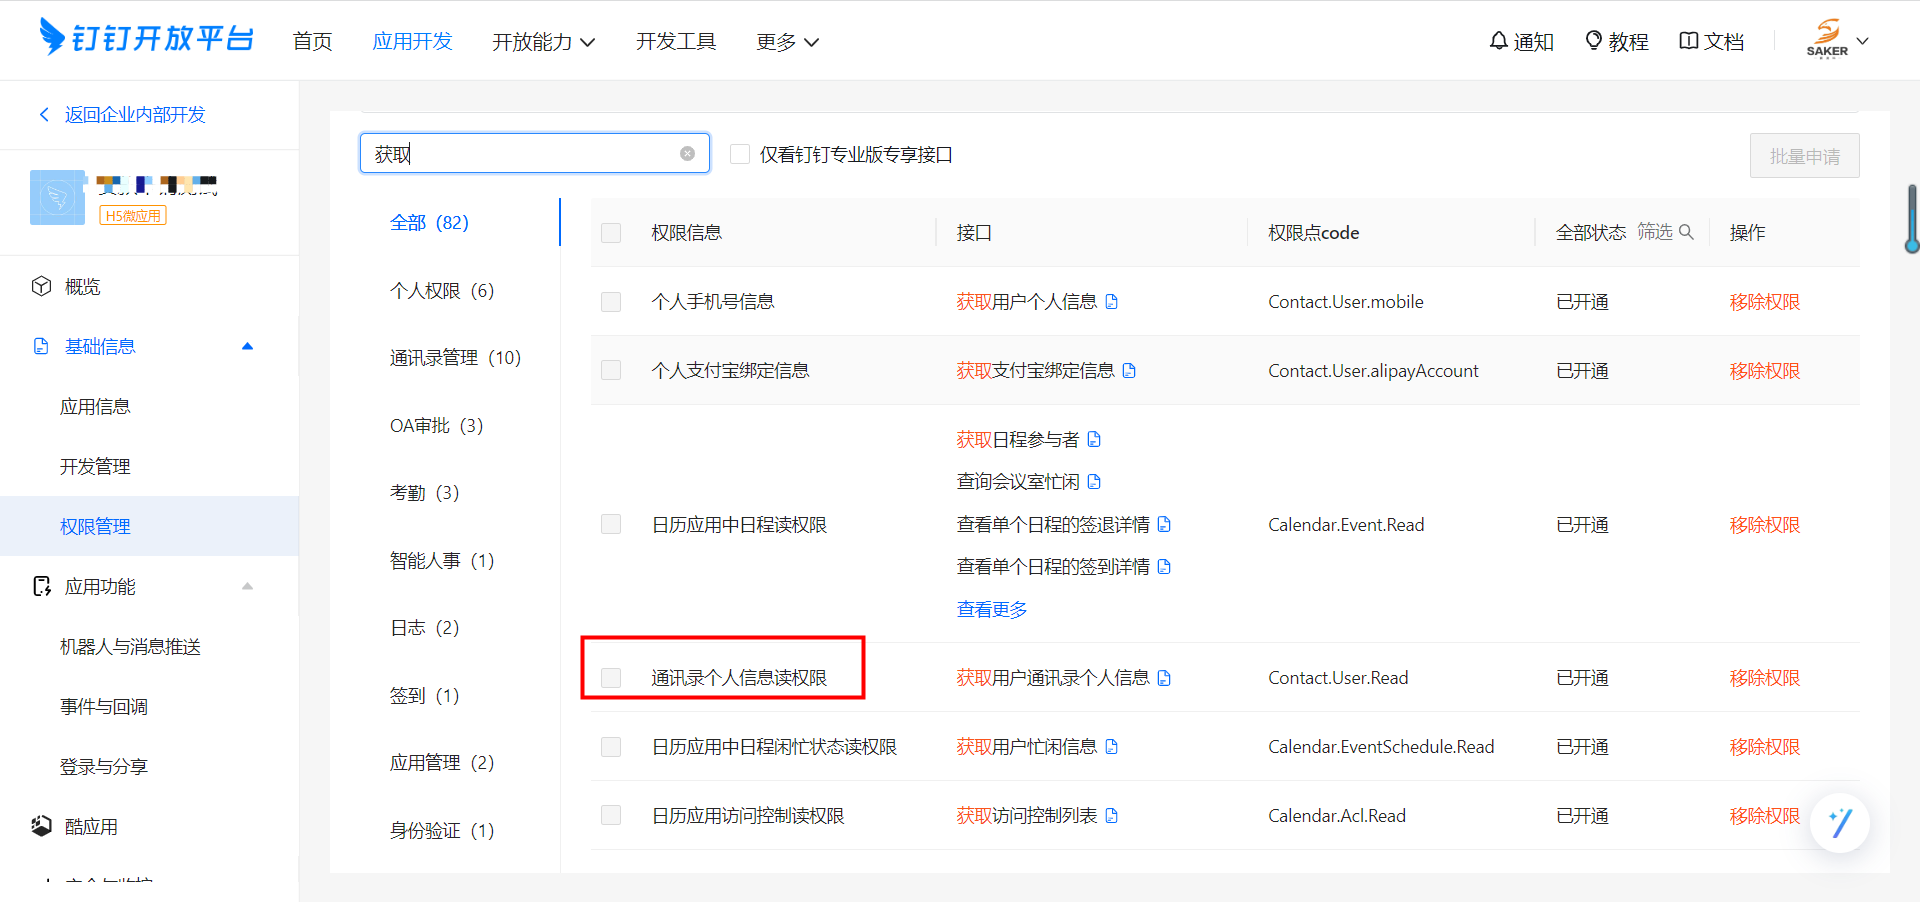Viewport: 1920px width, 902px height.
Task: Open doc icon beside 查看单个日程的签退详情
Action: [x=1164, y=524]
